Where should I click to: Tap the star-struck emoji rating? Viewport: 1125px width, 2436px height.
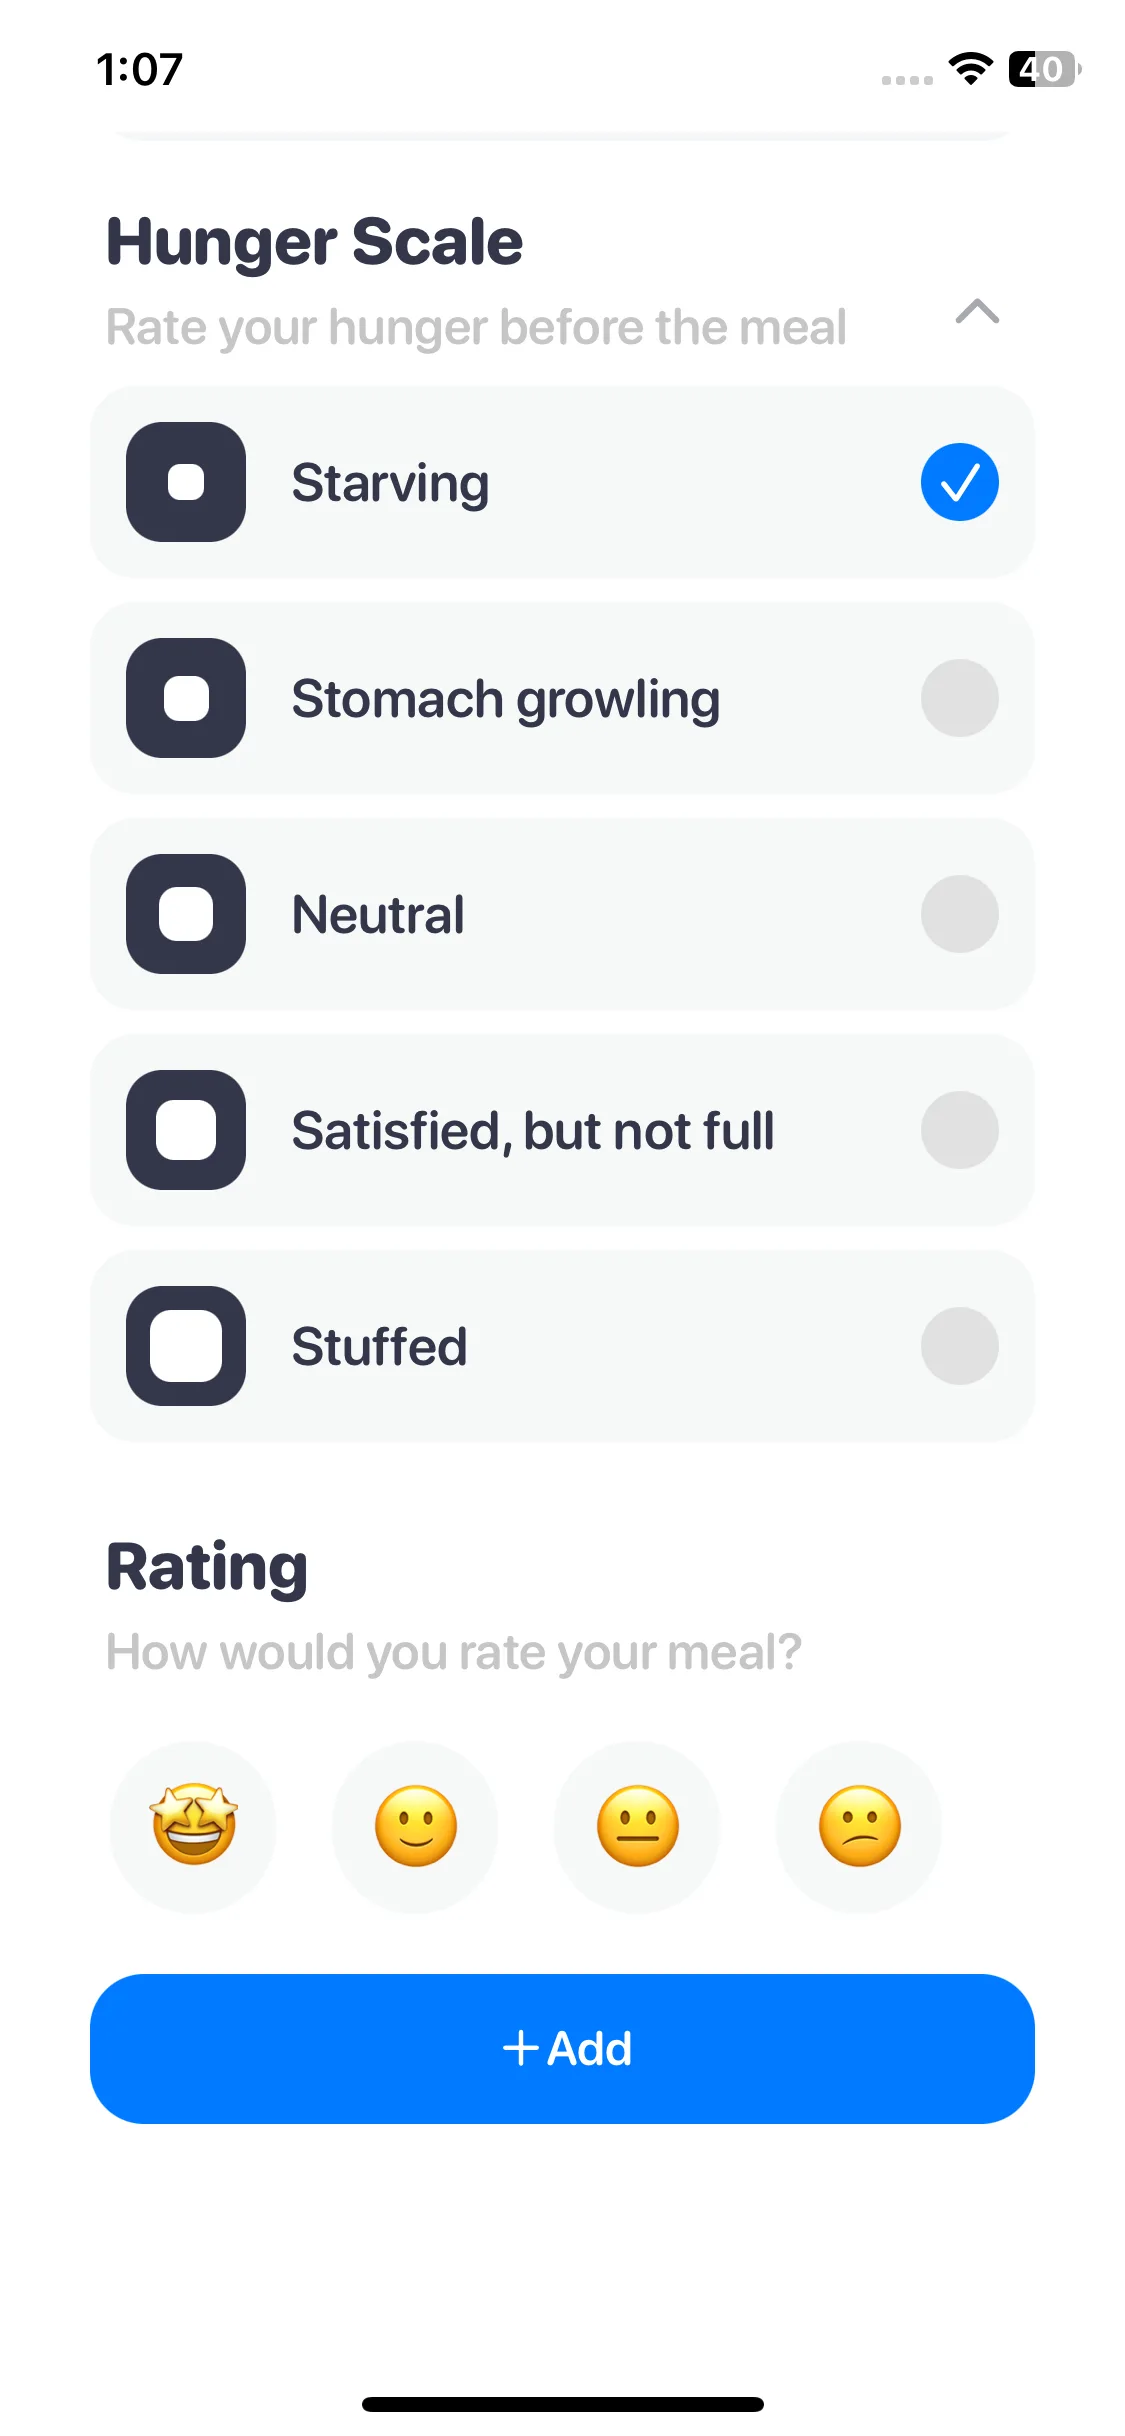pyautogui.click(x=193, y=1826)
